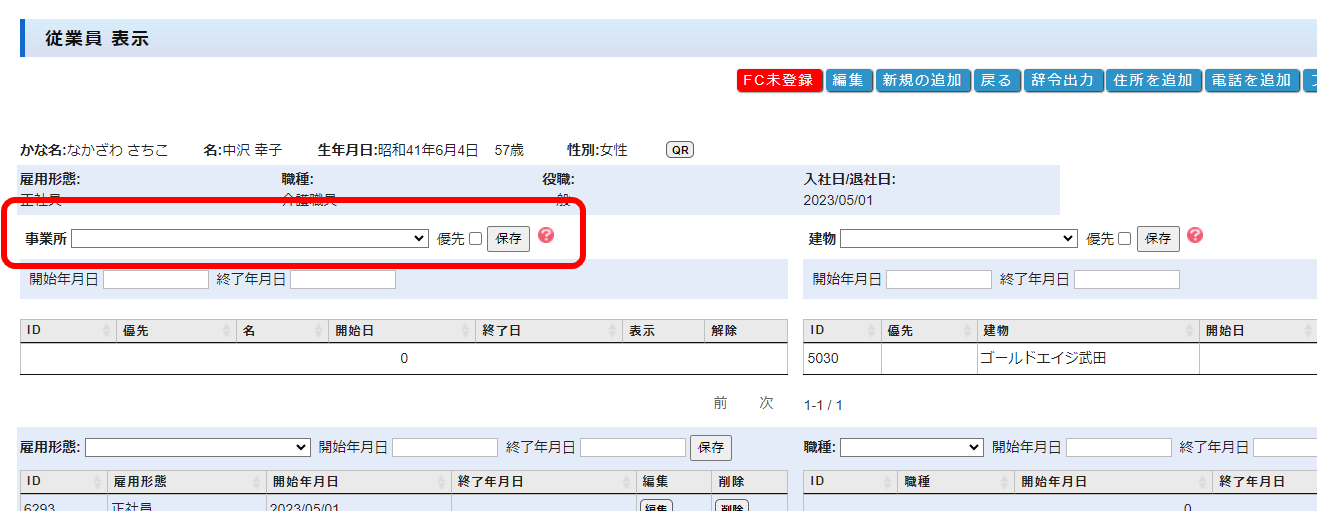Screen dimensions: 1332x522
Task: Click the red help icon beside 建物 保存
Action: 1195,236
